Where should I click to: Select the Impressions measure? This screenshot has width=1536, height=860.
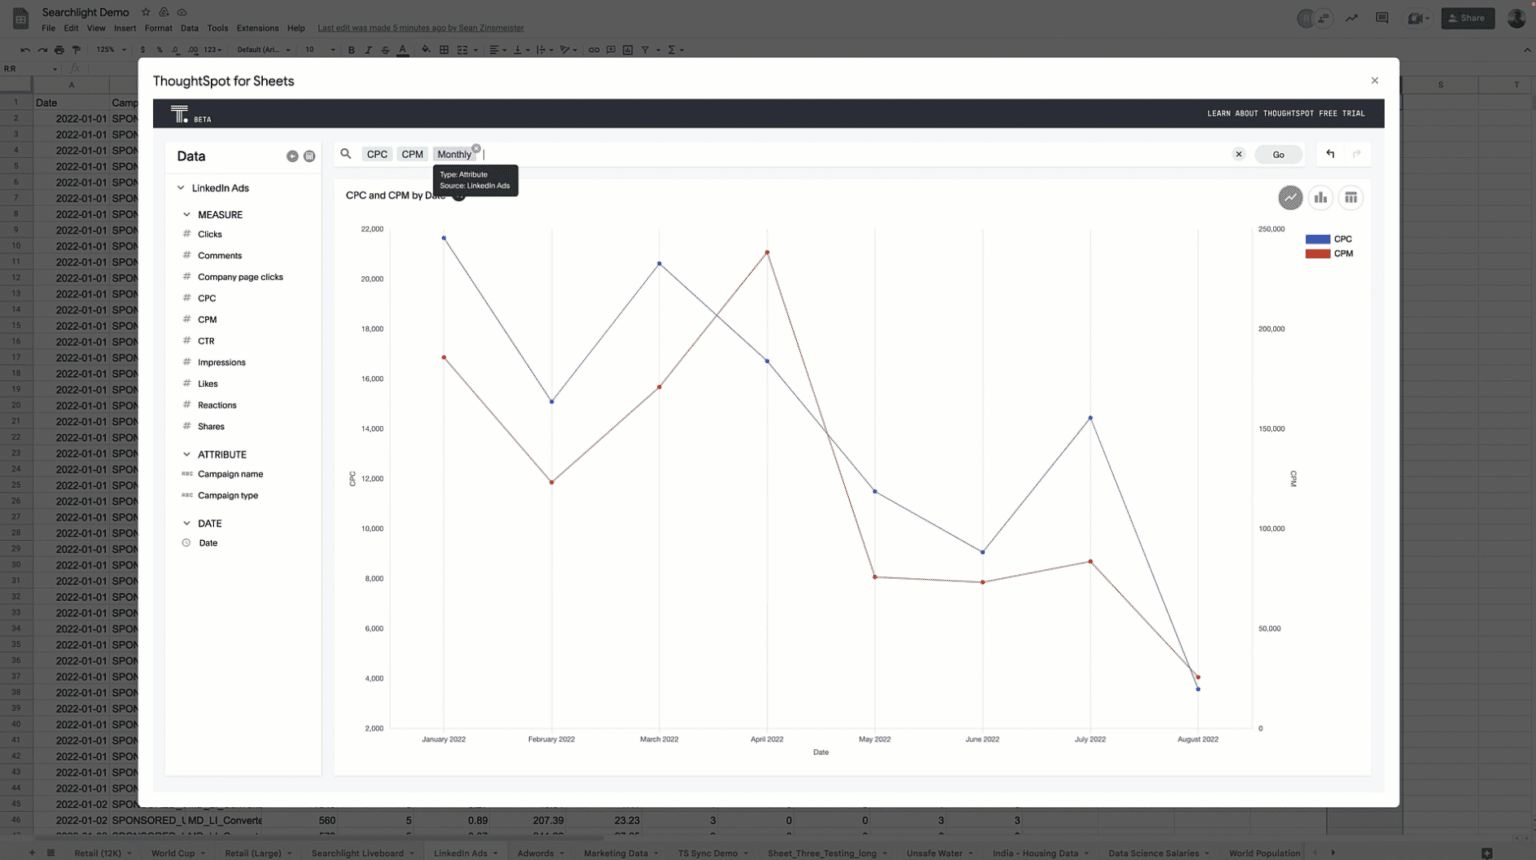click(221, 362)
